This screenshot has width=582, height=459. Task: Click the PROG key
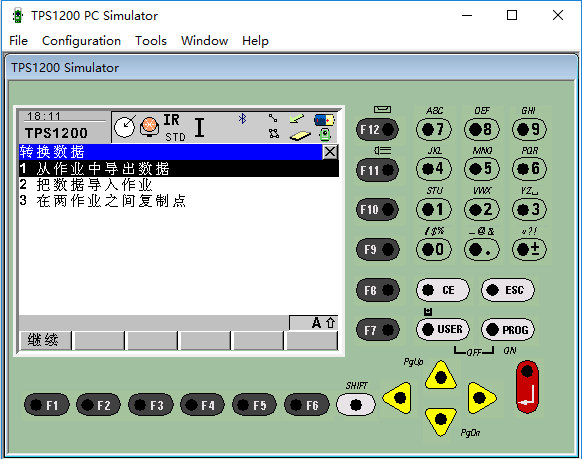pyautogui.click(x=508, y=330)
